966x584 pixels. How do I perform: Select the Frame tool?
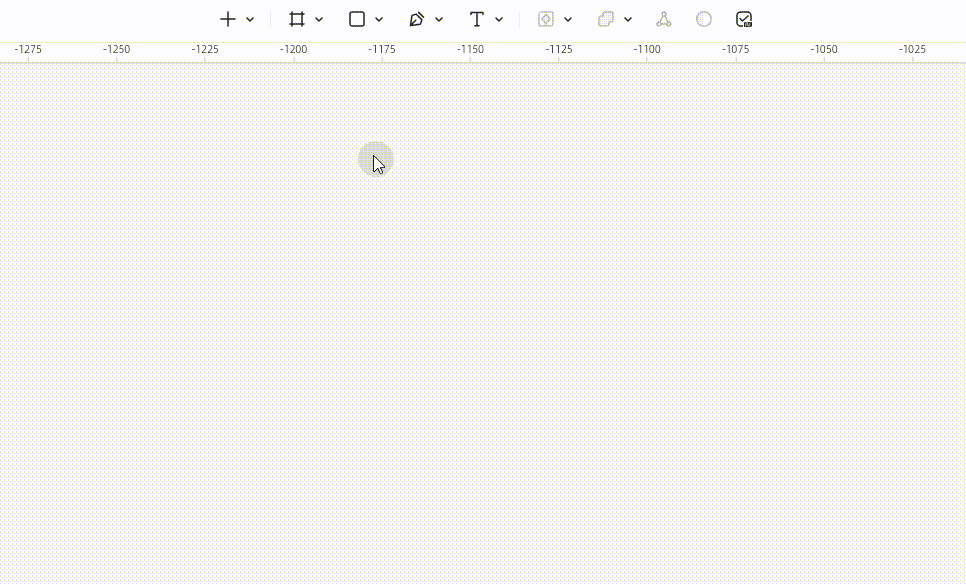coord(297,19)
